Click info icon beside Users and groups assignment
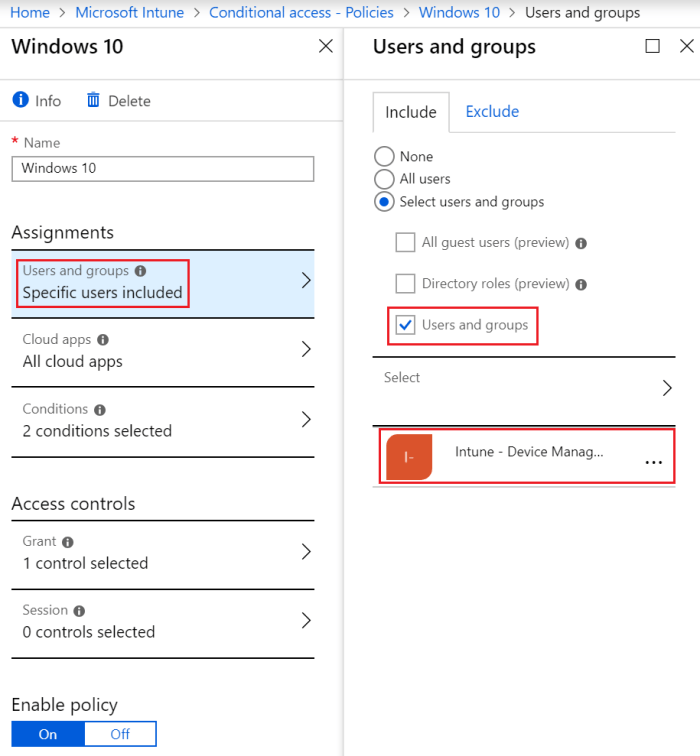Viewport: 700px width, 756px height. [x=141, y=271]
